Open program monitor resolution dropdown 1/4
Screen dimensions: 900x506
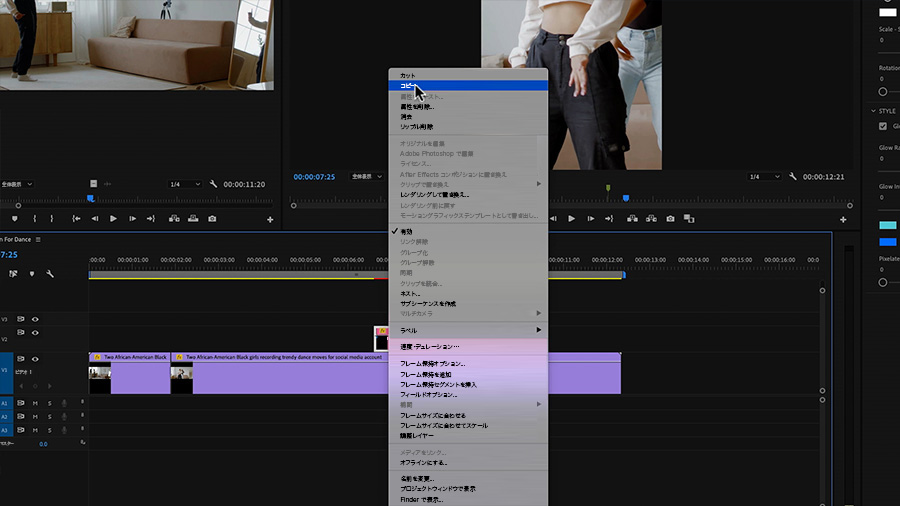pos(765,177)
